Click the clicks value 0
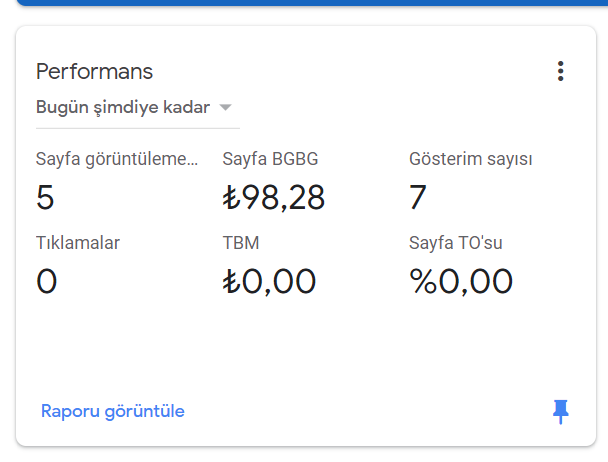The width and height of the screenshot is (608, 462). pyautogui.click(x=47, y=281)
